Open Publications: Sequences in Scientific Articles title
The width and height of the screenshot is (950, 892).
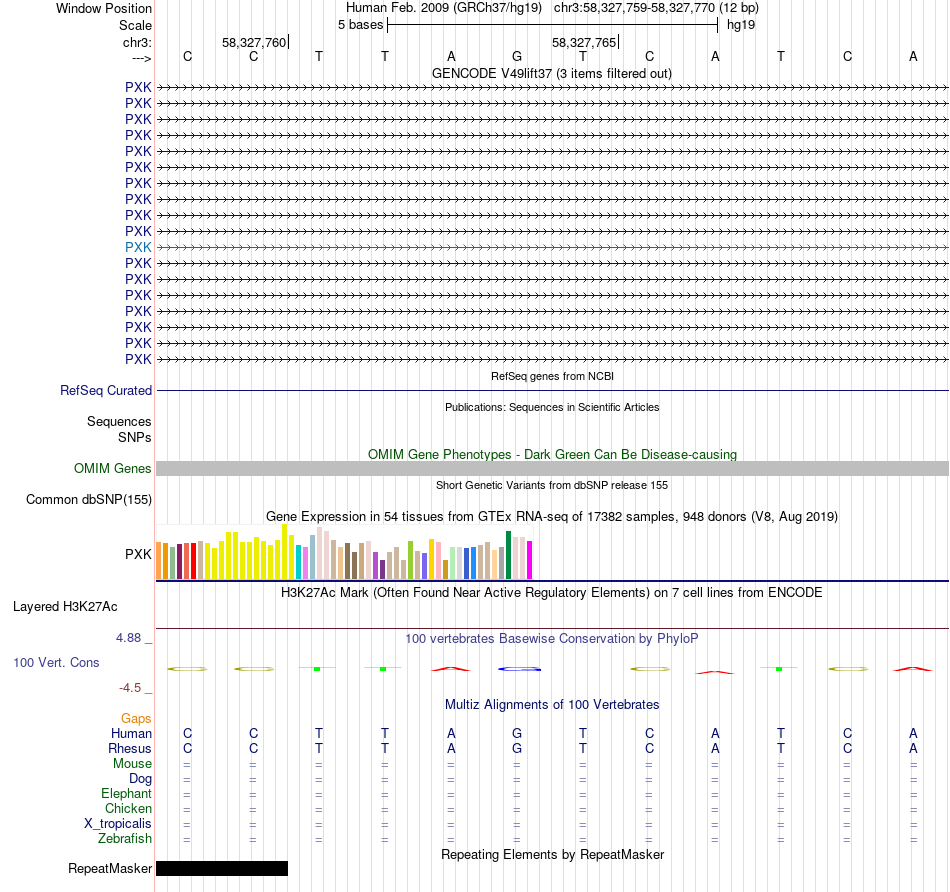[552, 407]
